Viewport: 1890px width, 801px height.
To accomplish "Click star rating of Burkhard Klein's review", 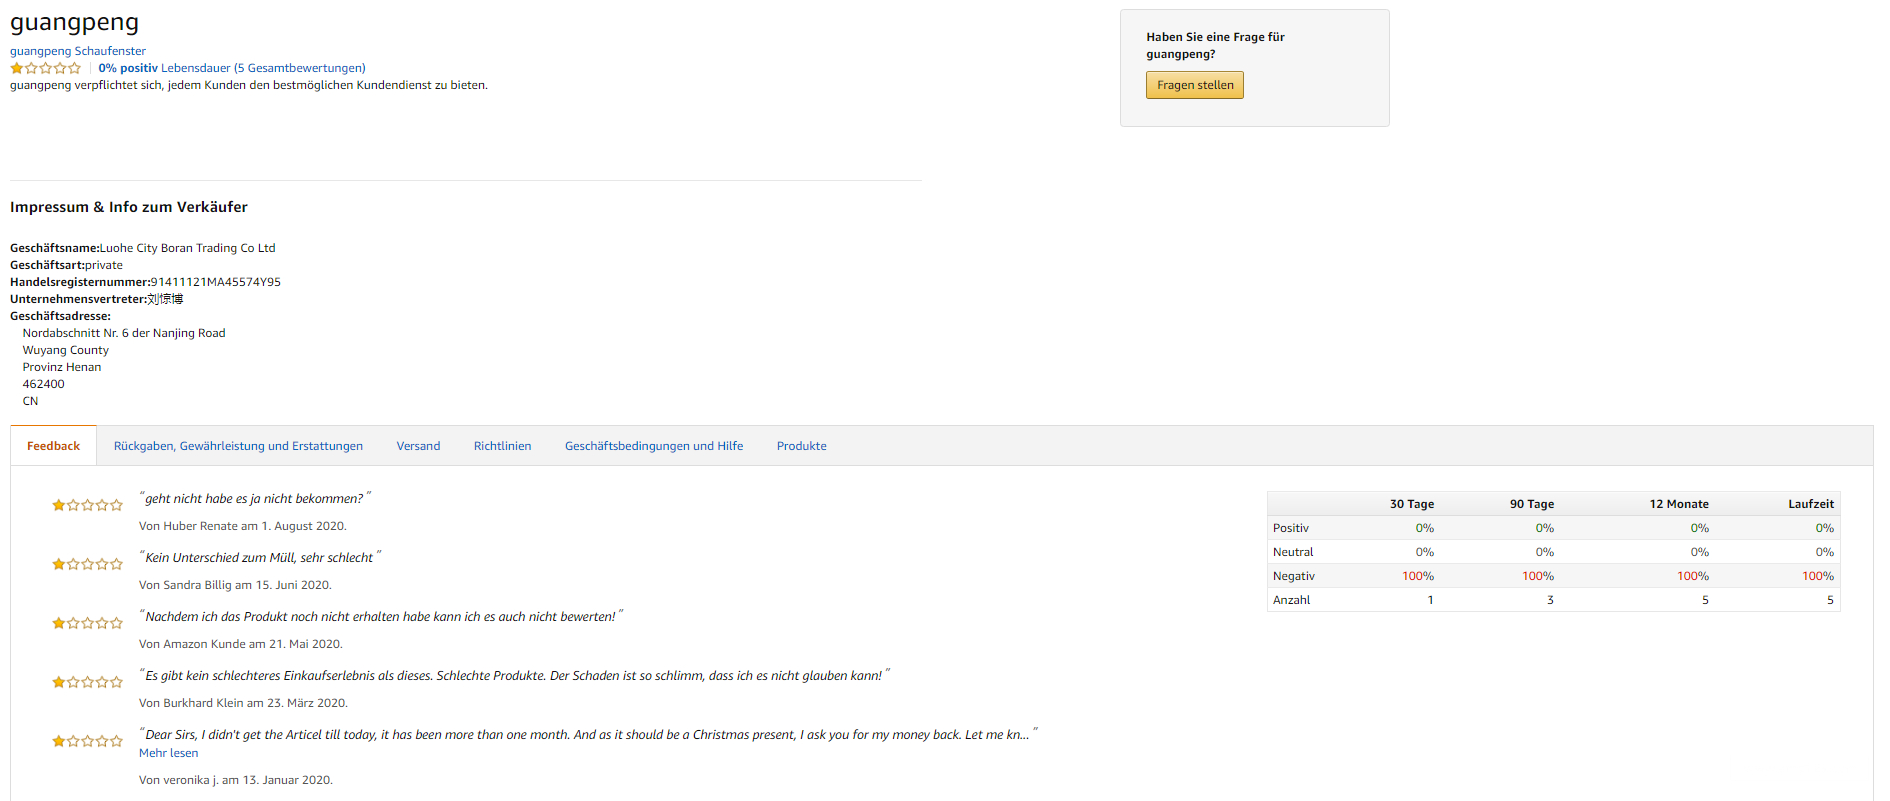I will 88,682.
